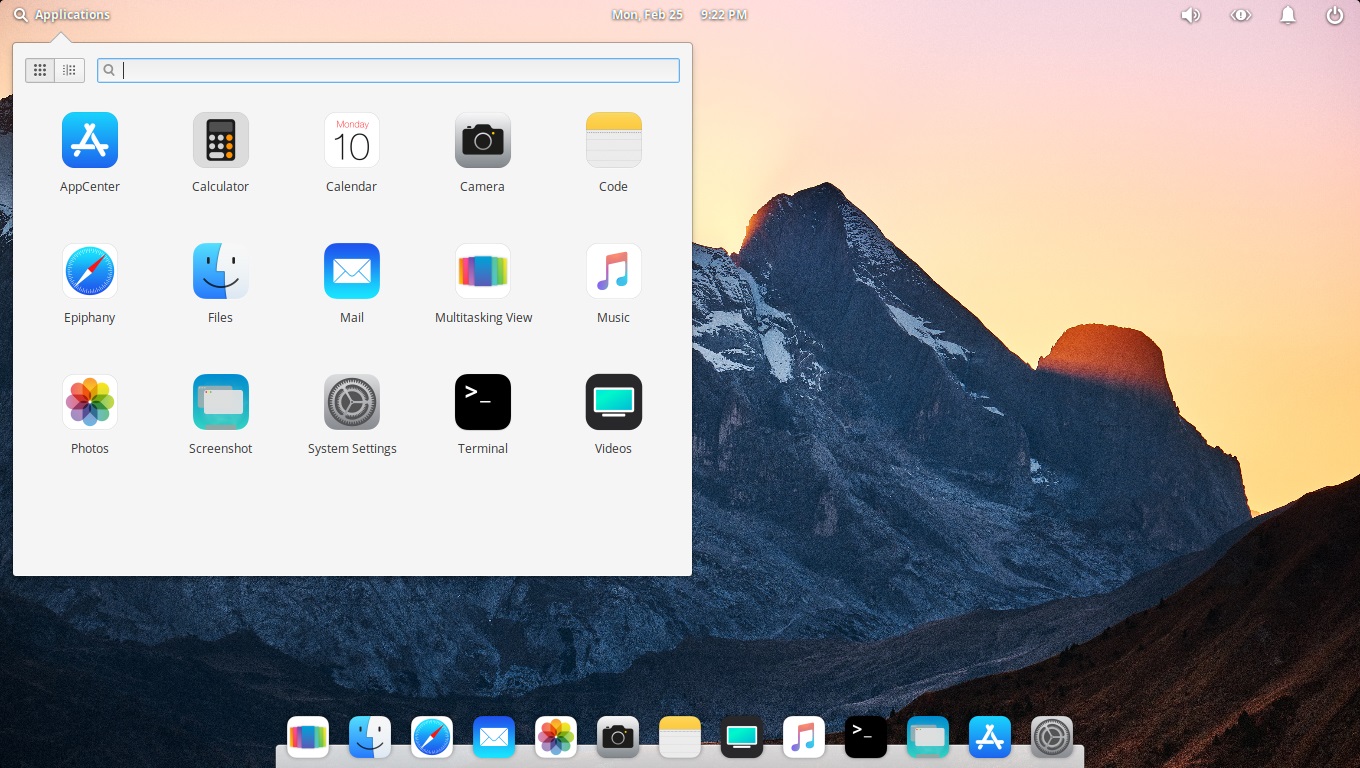The image size is (1360, 768).
Task: Open Multitasking View from the applications grid
Action: [x=483, y=283]
